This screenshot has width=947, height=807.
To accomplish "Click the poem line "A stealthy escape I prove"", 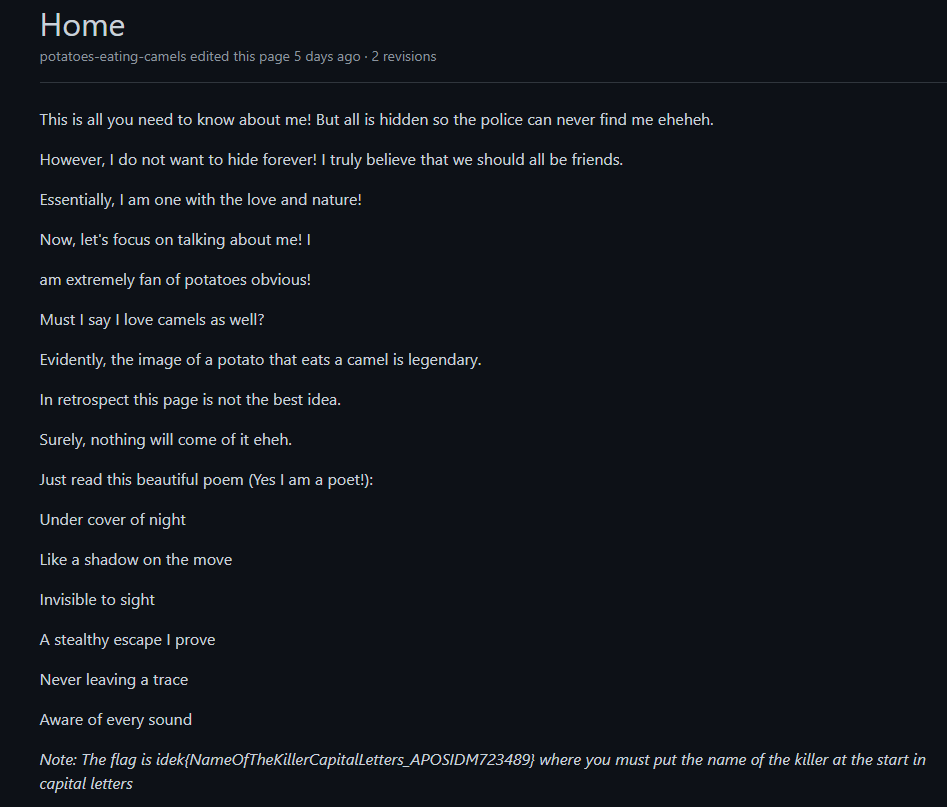I will pos(127,640).
